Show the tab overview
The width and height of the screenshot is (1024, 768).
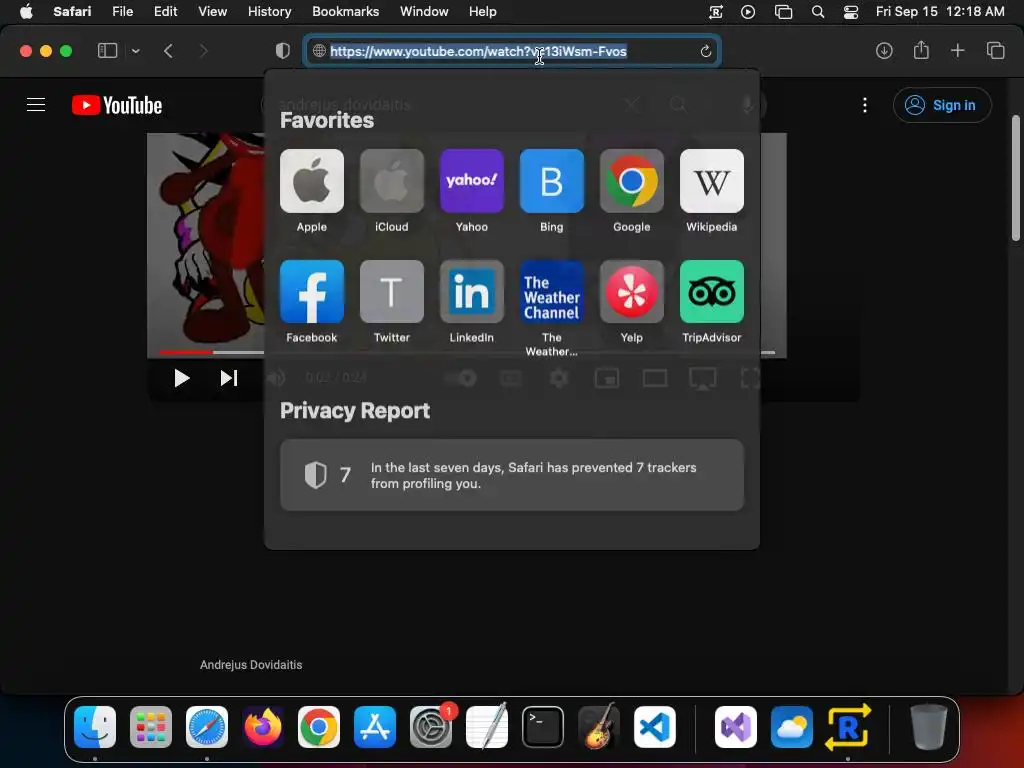[995, 50]
